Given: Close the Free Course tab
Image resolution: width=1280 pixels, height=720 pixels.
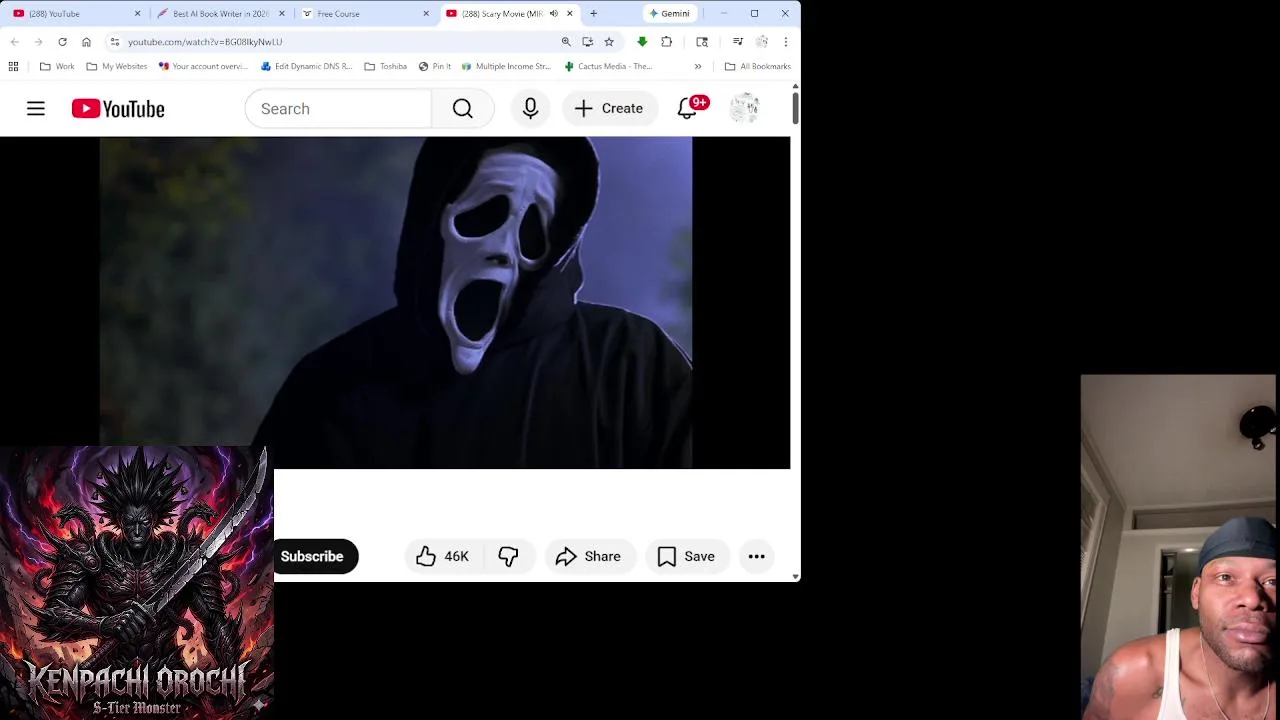Looking at the screenshot, I should click(x=426, y=14).
